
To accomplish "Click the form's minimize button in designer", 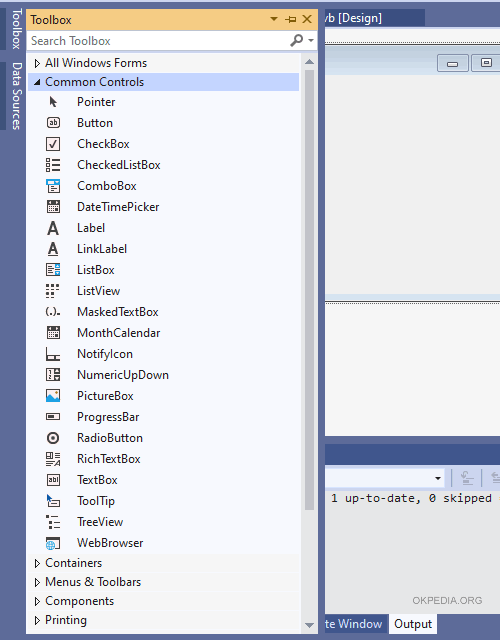I will click(x=453, y=63).
